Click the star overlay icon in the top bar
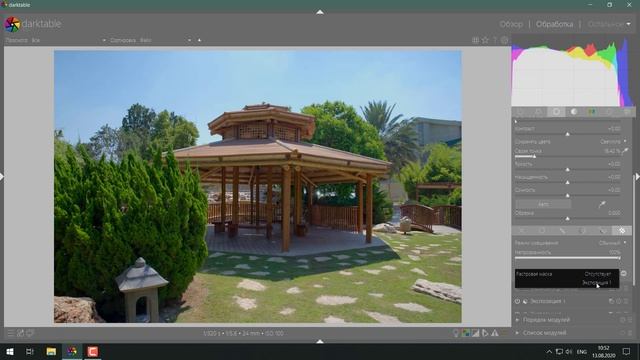The width and height of the screenshot is (640, 360). coord(485,40)
